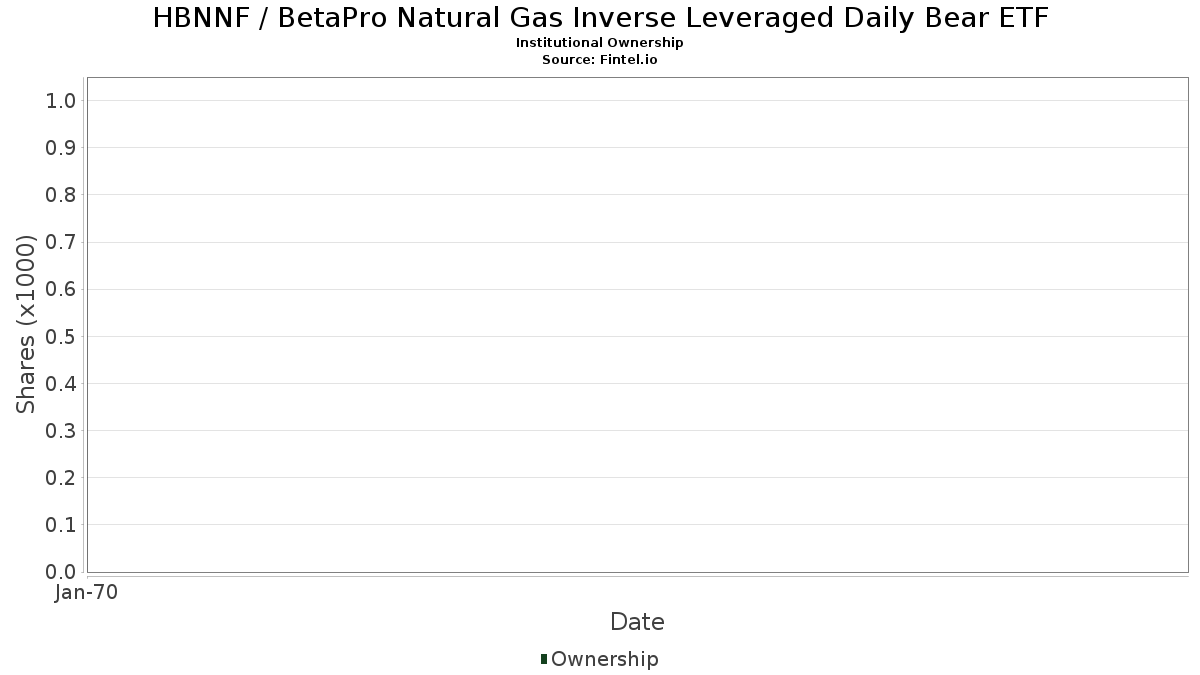Click the 0.0 y-axis tick label
The height and width of the screenshot is (675, 1200).
click(61, 572)
